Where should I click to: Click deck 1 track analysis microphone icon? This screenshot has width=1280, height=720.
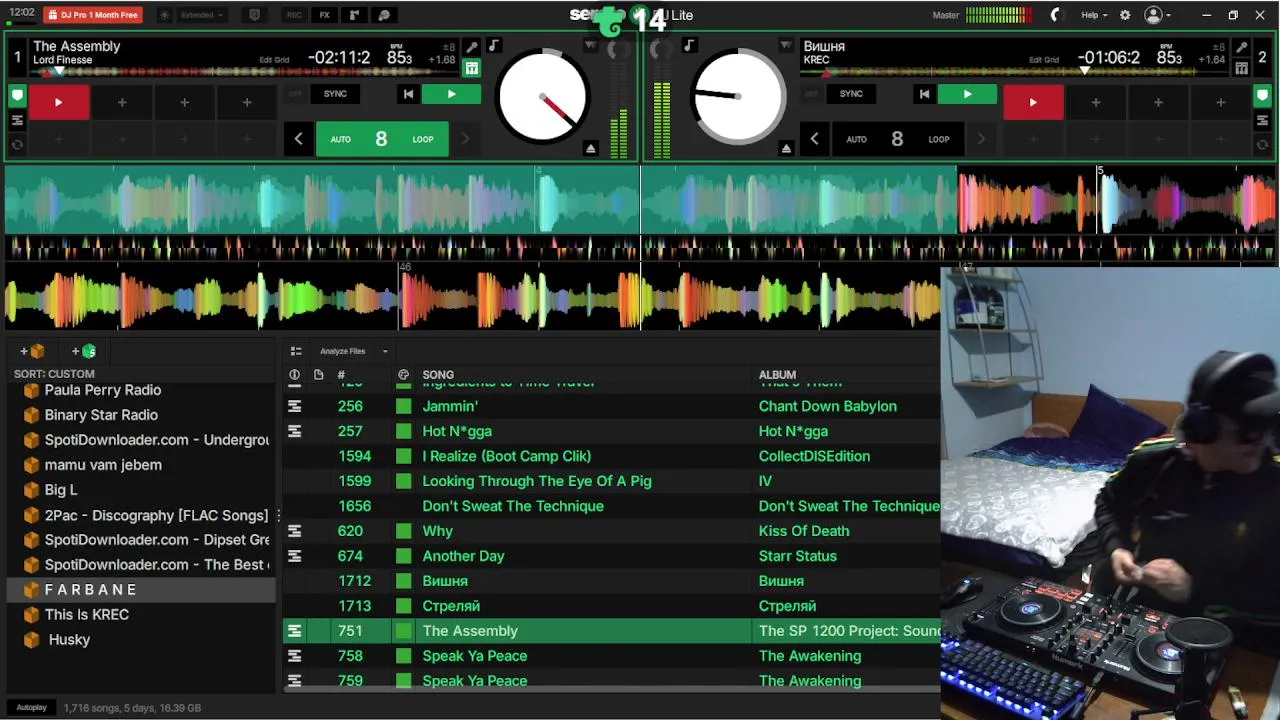(472, 47)
